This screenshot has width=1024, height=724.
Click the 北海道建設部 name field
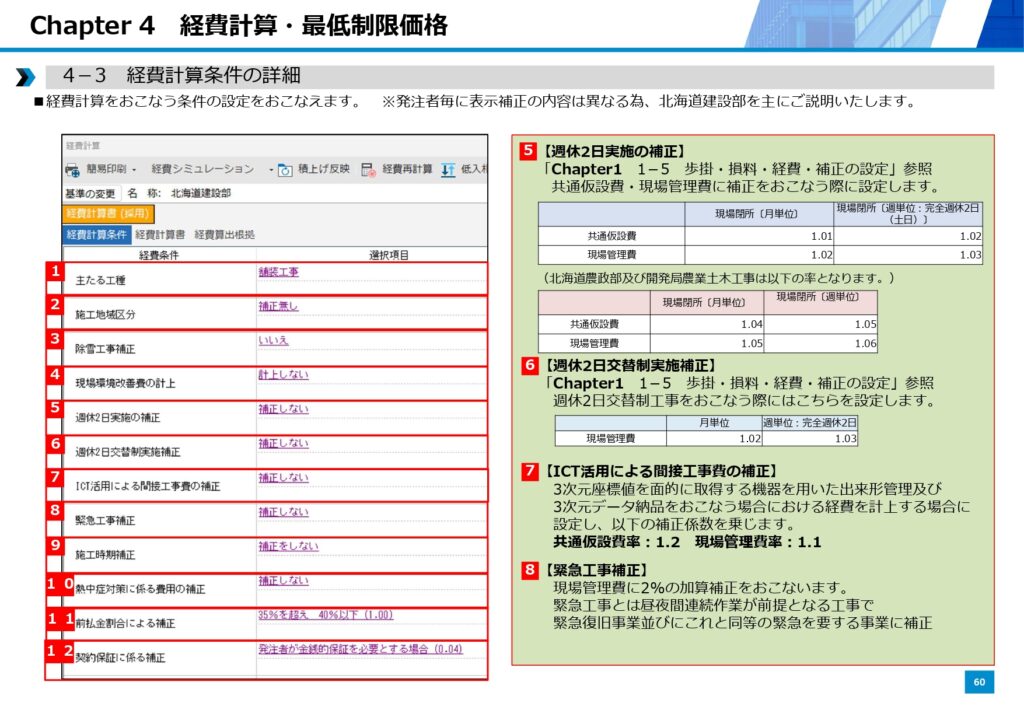pyautogui.click(x=200, y=193)
